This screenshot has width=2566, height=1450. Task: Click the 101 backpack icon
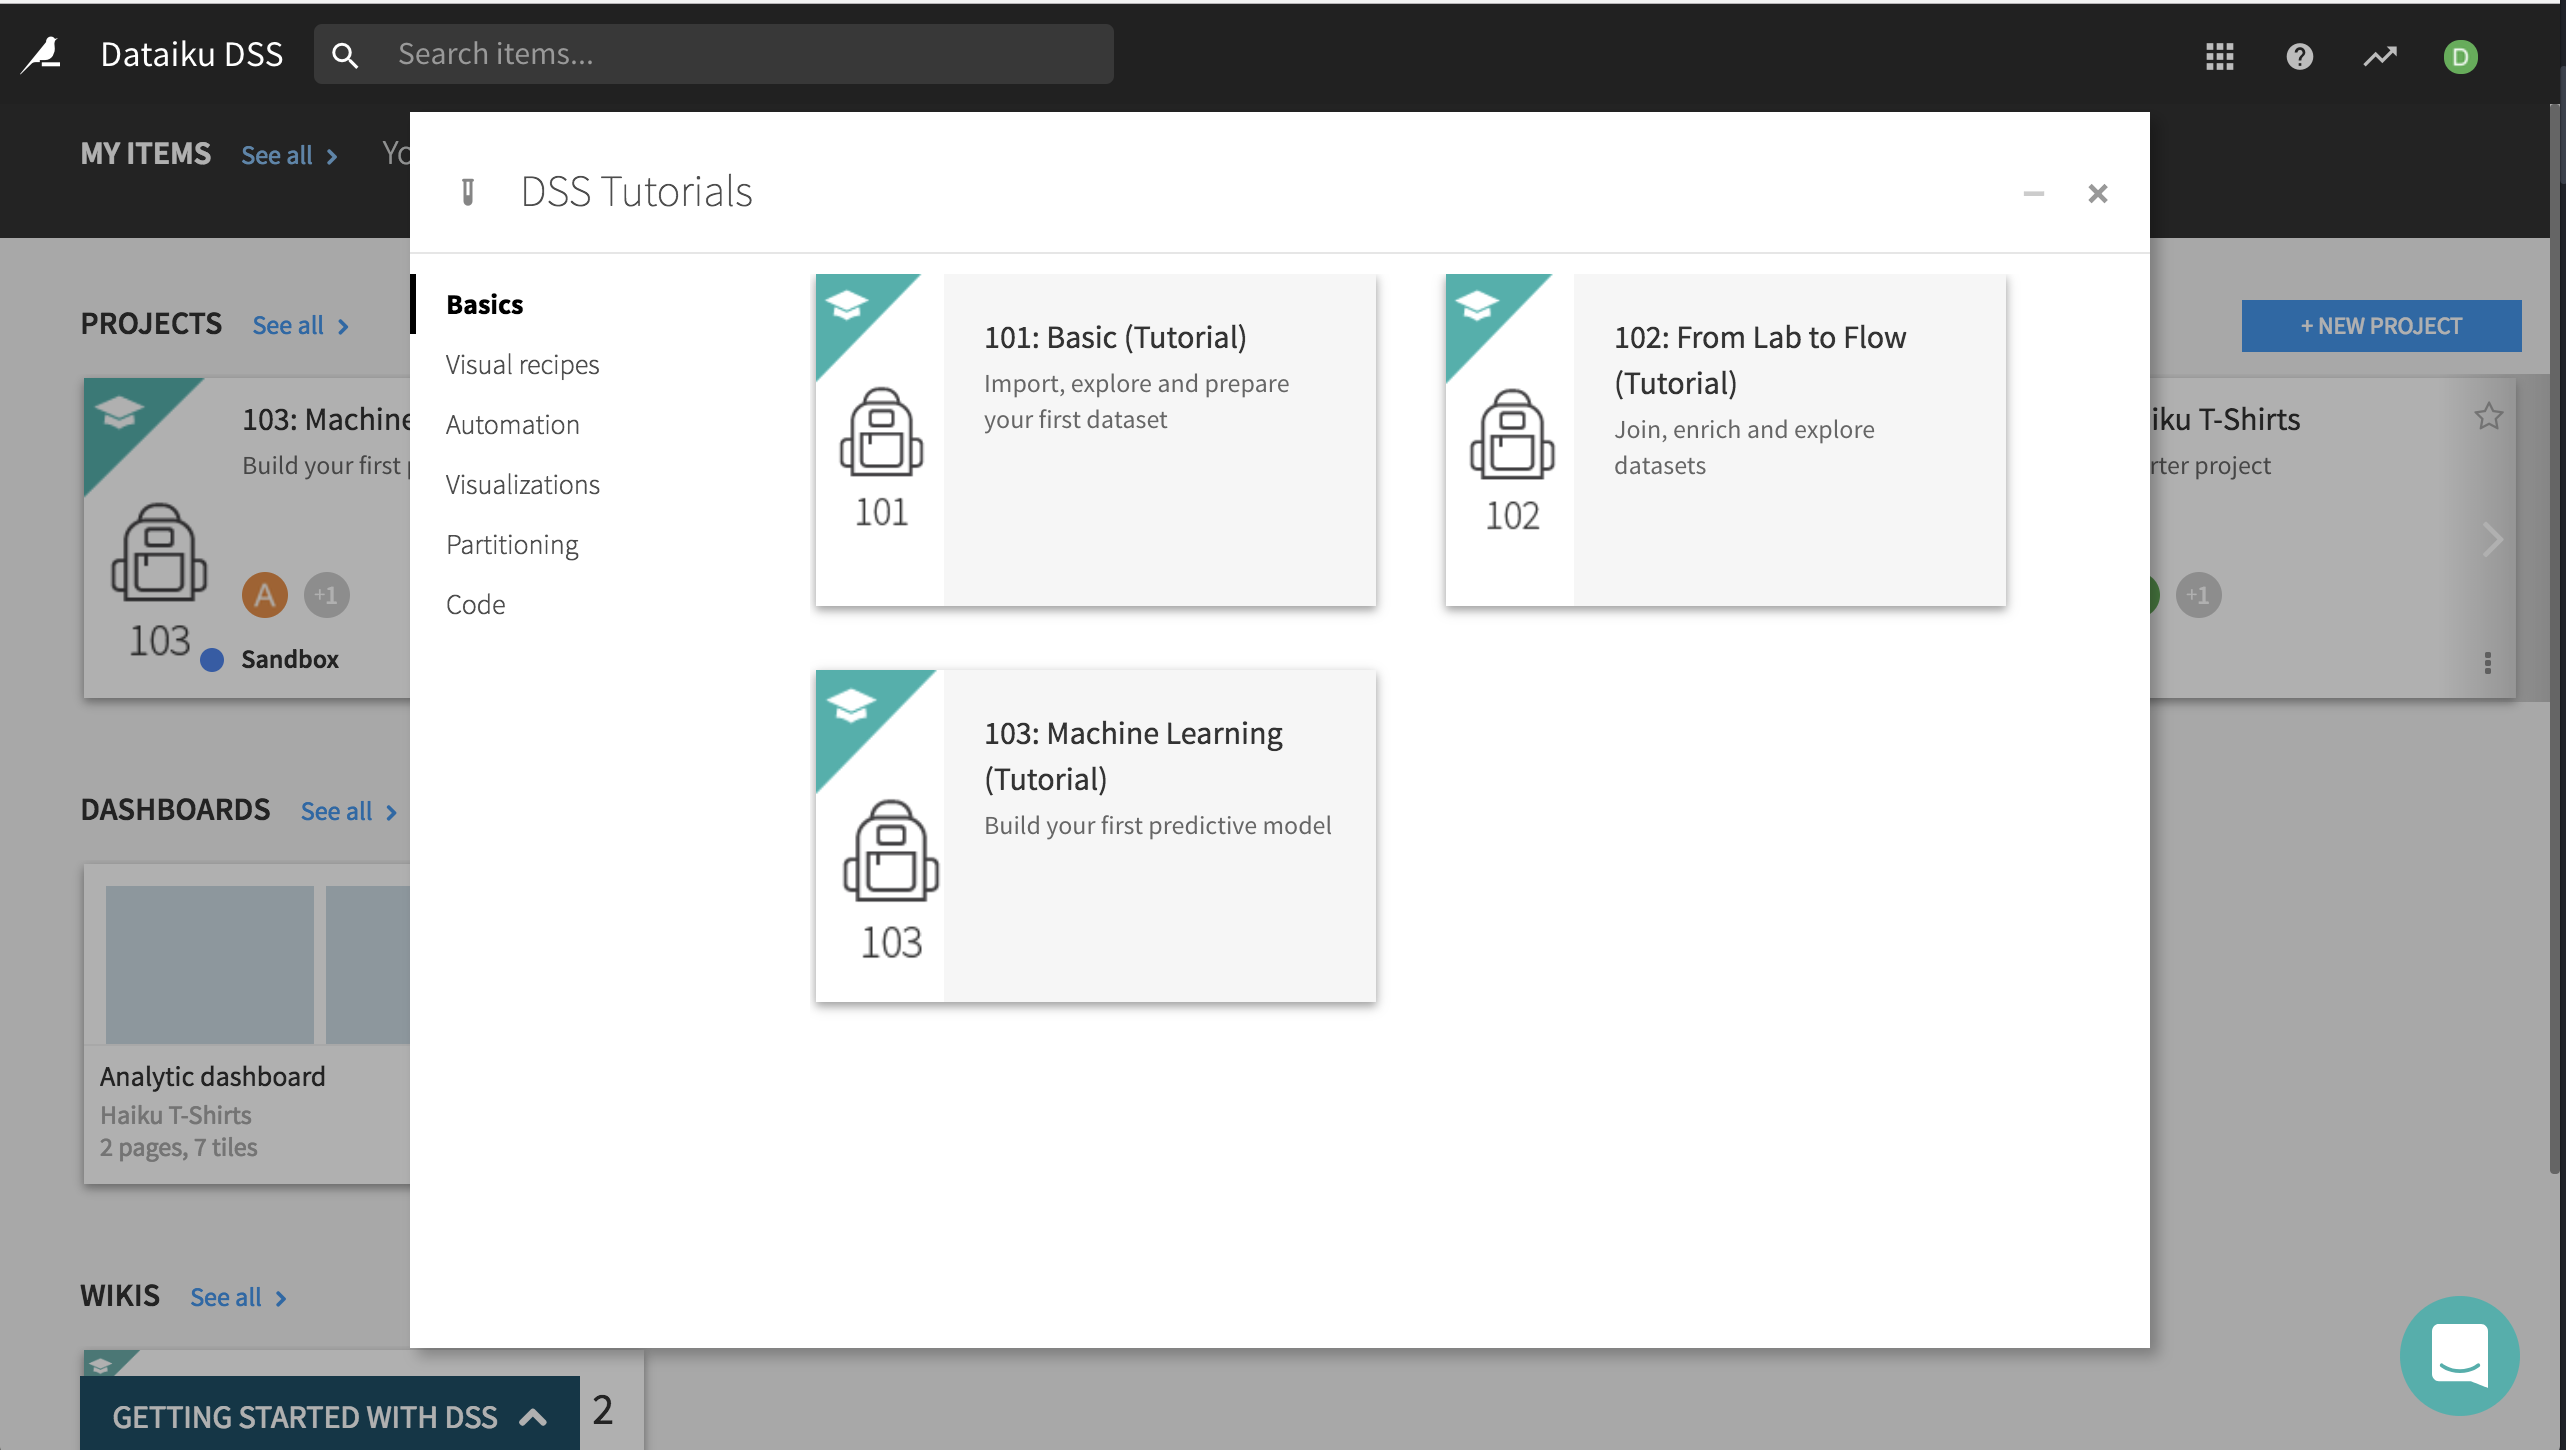881,432
